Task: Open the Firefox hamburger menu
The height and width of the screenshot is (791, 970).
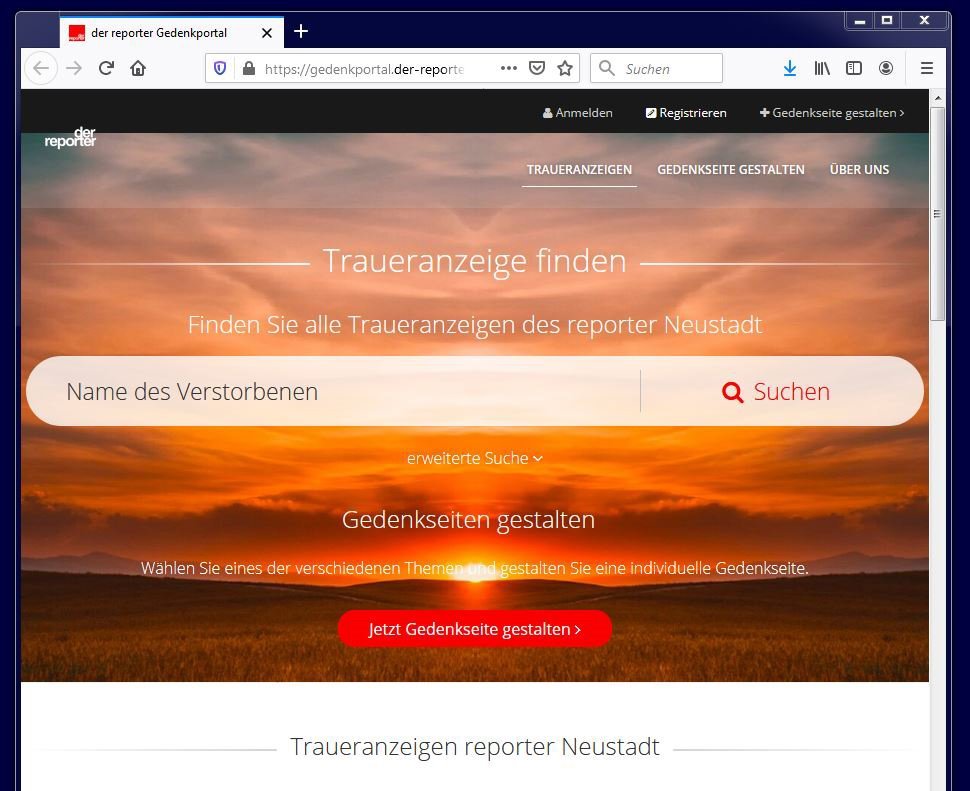Action: pyautogui.click(x=927, y=68)
